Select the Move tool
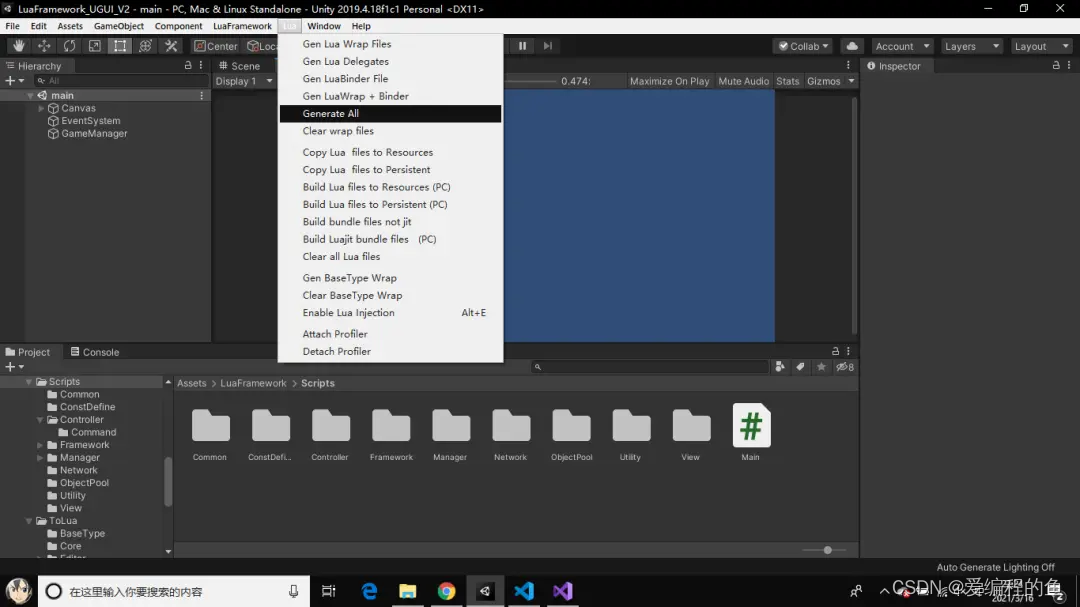Screen dimensions: 1080x607 42,45
